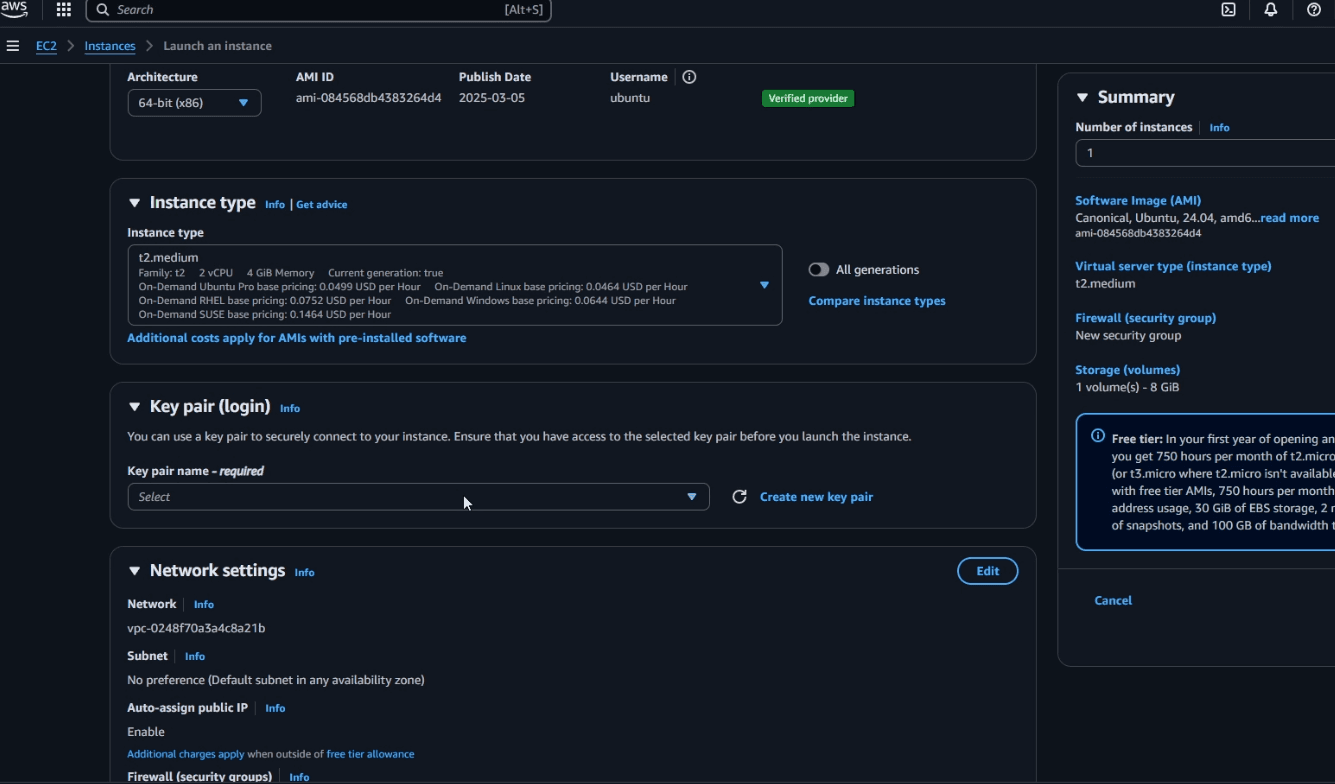The height and width of the screenshot is (784, 1335).
Task: Click Additional costs apply for AMIs link
Action: [297, 338]
